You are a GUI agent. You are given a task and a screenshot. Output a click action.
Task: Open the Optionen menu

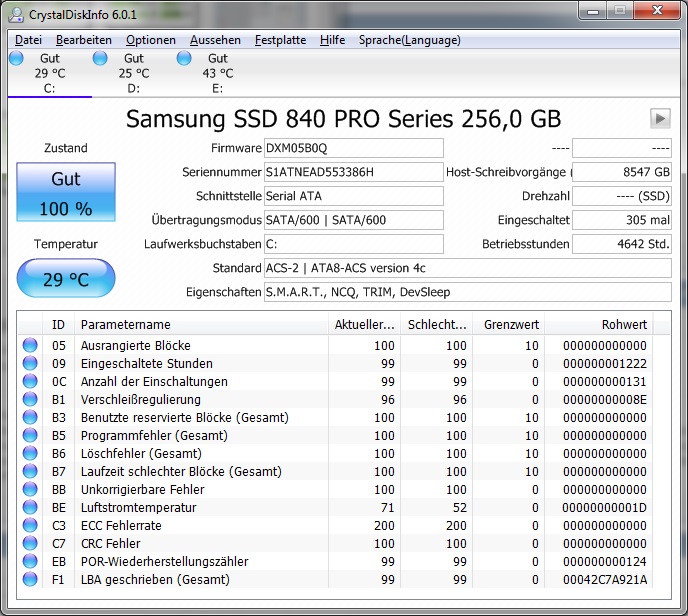(150, 40)
